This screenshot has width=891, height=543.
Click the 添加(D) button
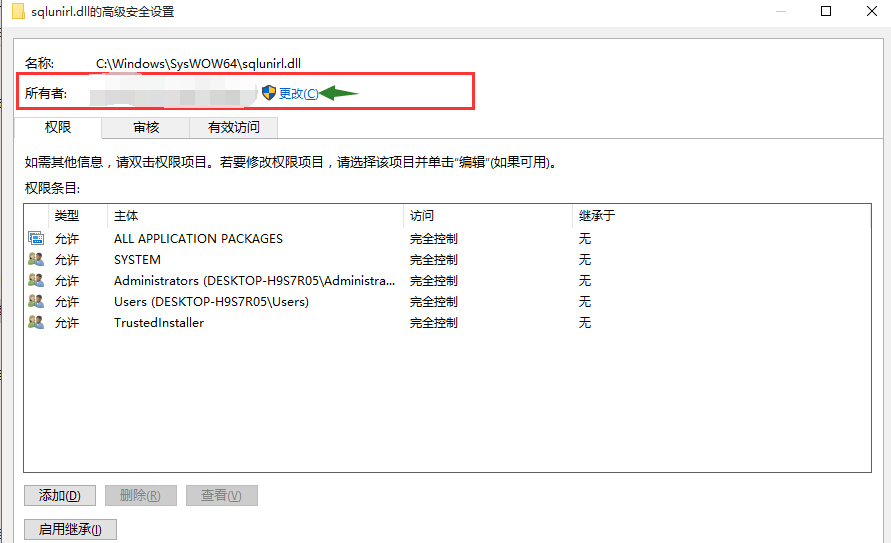pos(60,495)
